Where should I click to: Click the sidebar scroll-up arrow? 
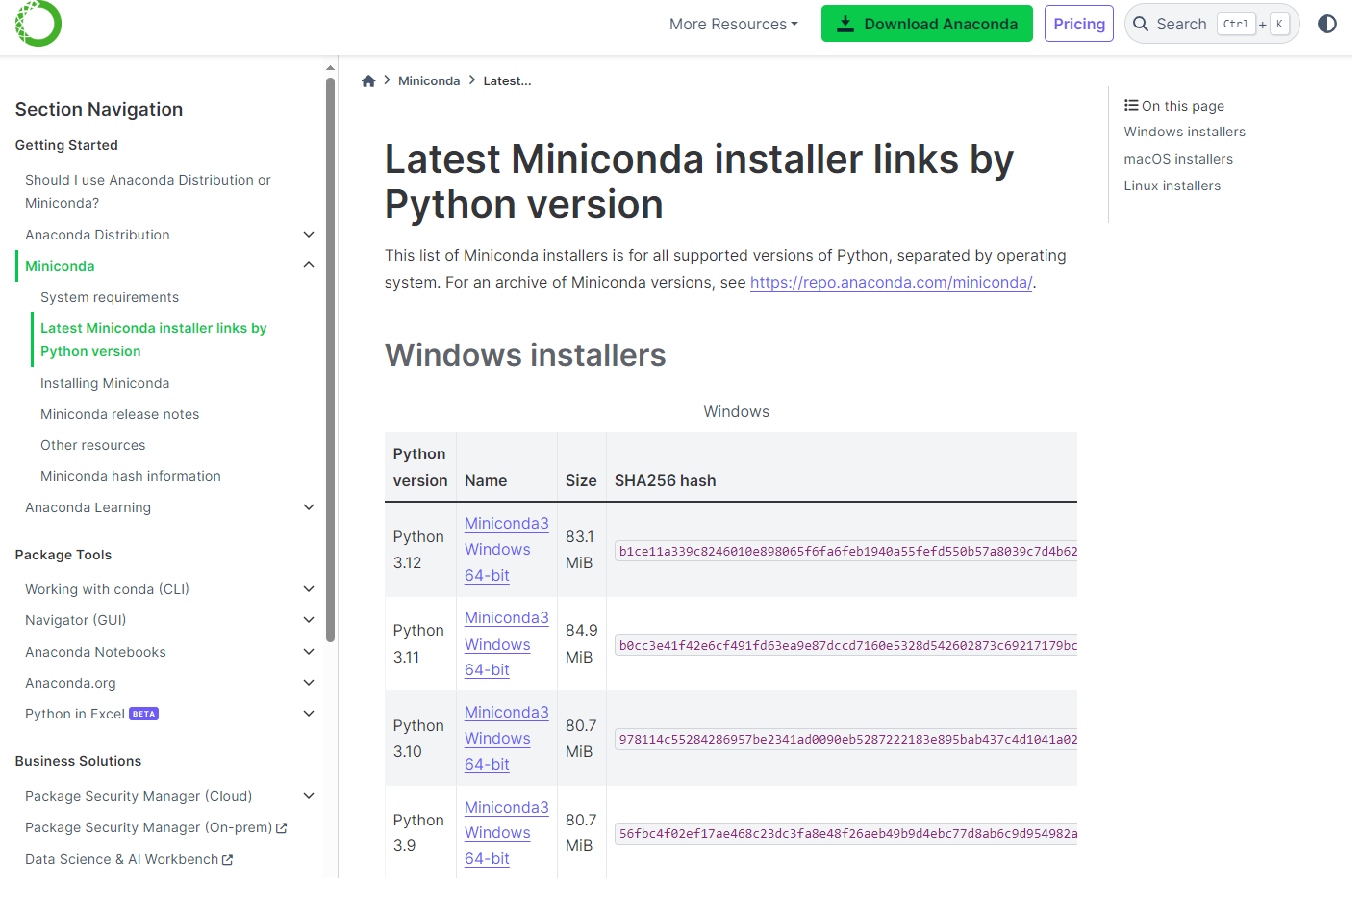pos(330,68)
